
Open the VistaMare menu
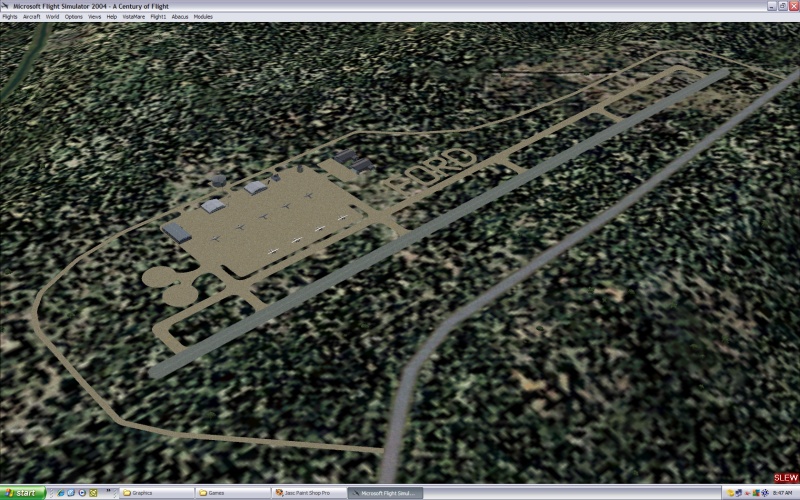(134, 17)
